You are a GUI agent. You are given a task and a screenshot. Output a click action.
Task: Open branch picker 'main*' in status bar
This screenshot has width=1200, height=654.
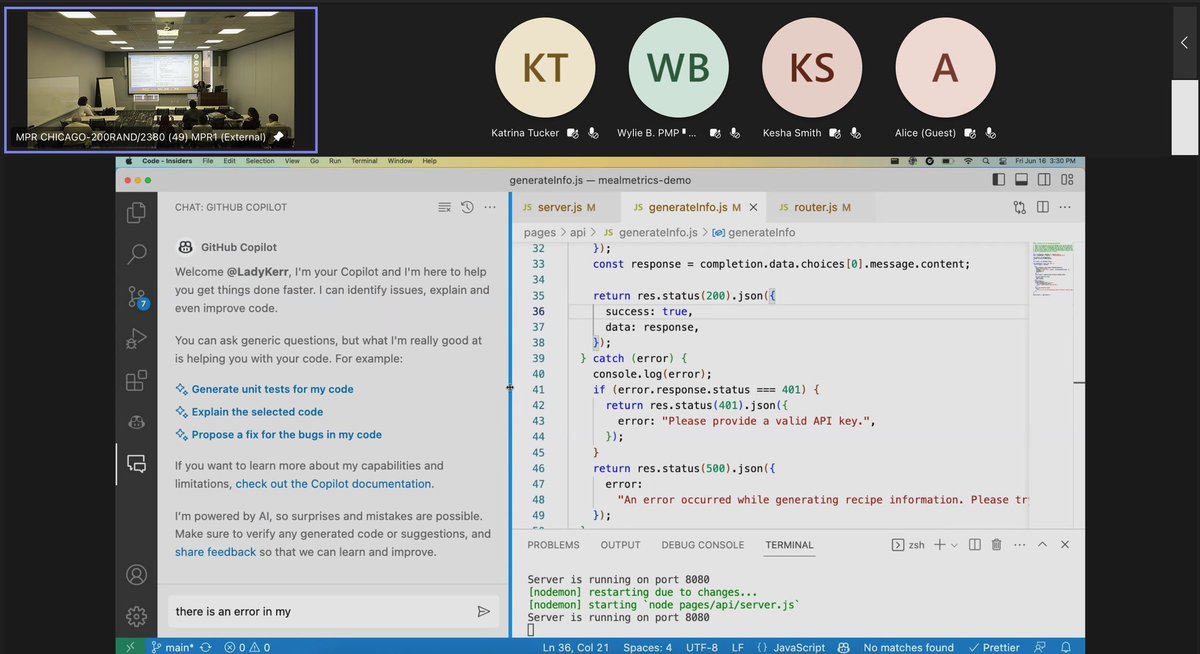click(173, 647)
